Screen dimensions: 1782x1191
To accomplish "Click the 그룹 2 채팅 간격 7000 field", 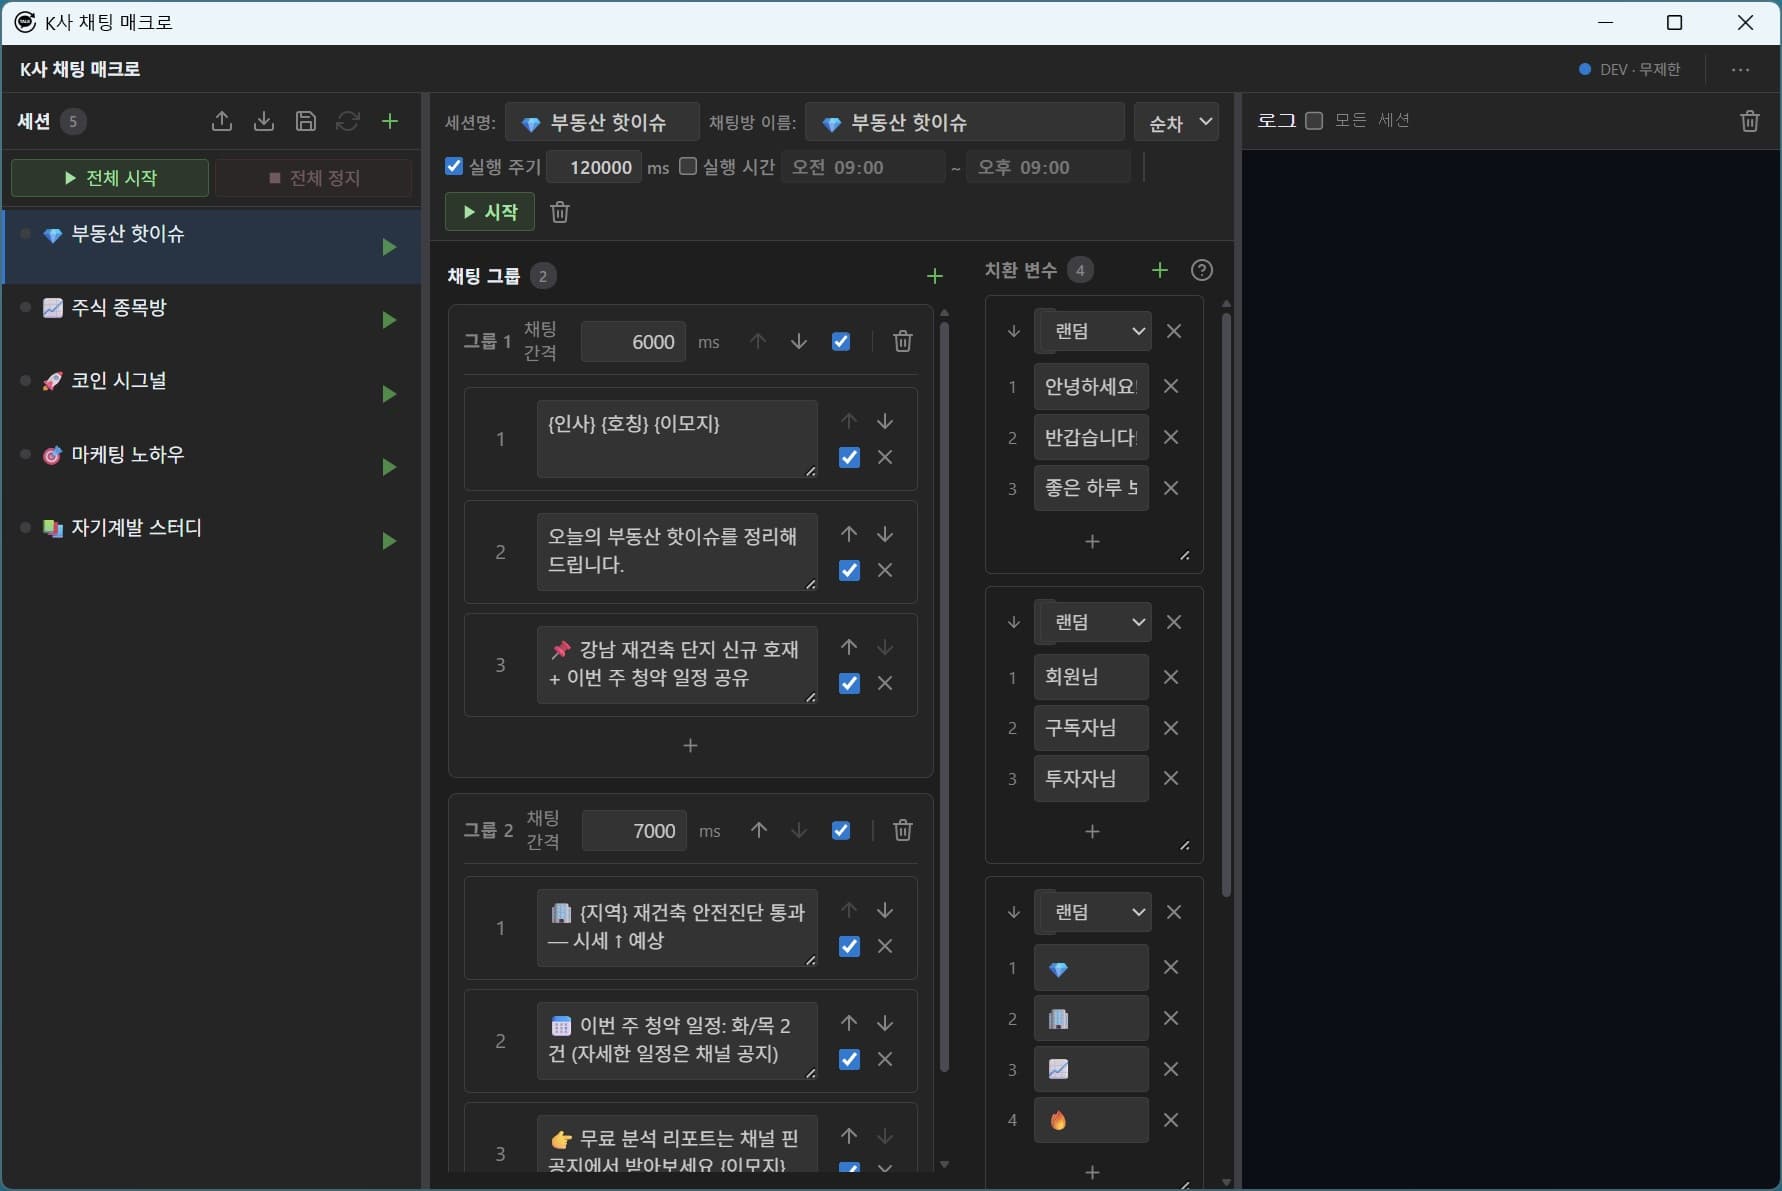I will click(634, 830).
